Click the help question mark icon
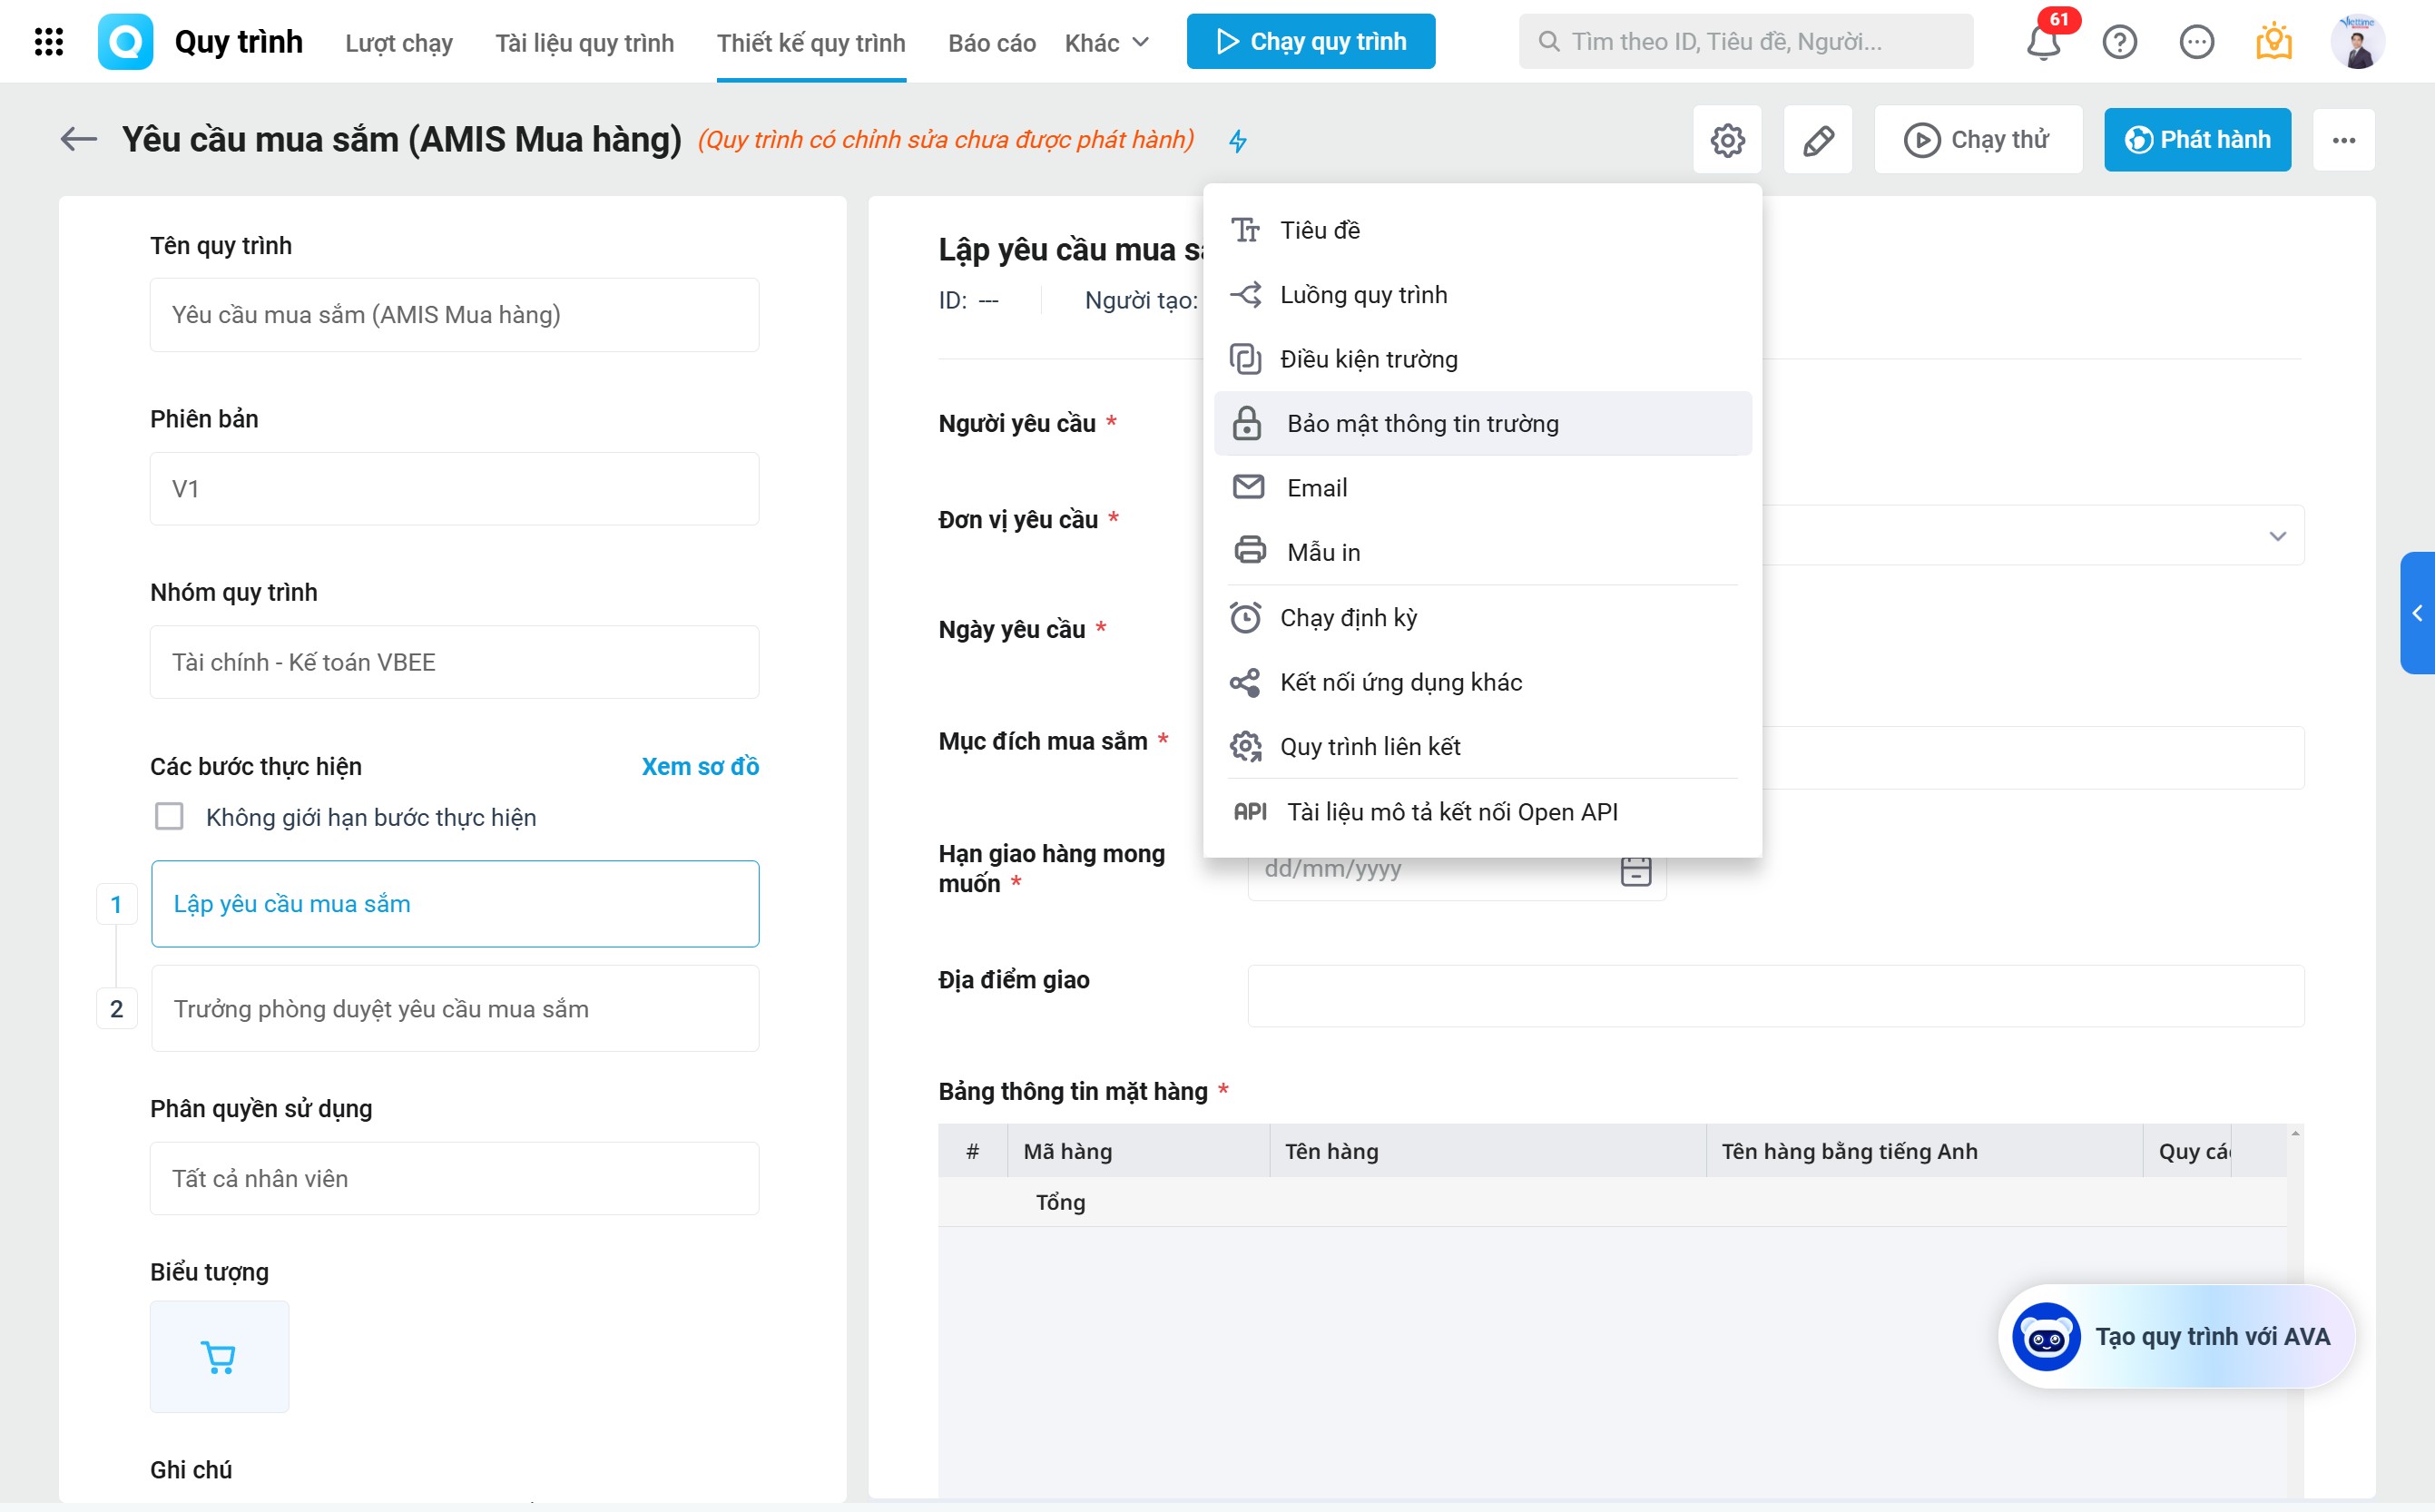The image size is (2435, 1512). [x=2119, y=42]
